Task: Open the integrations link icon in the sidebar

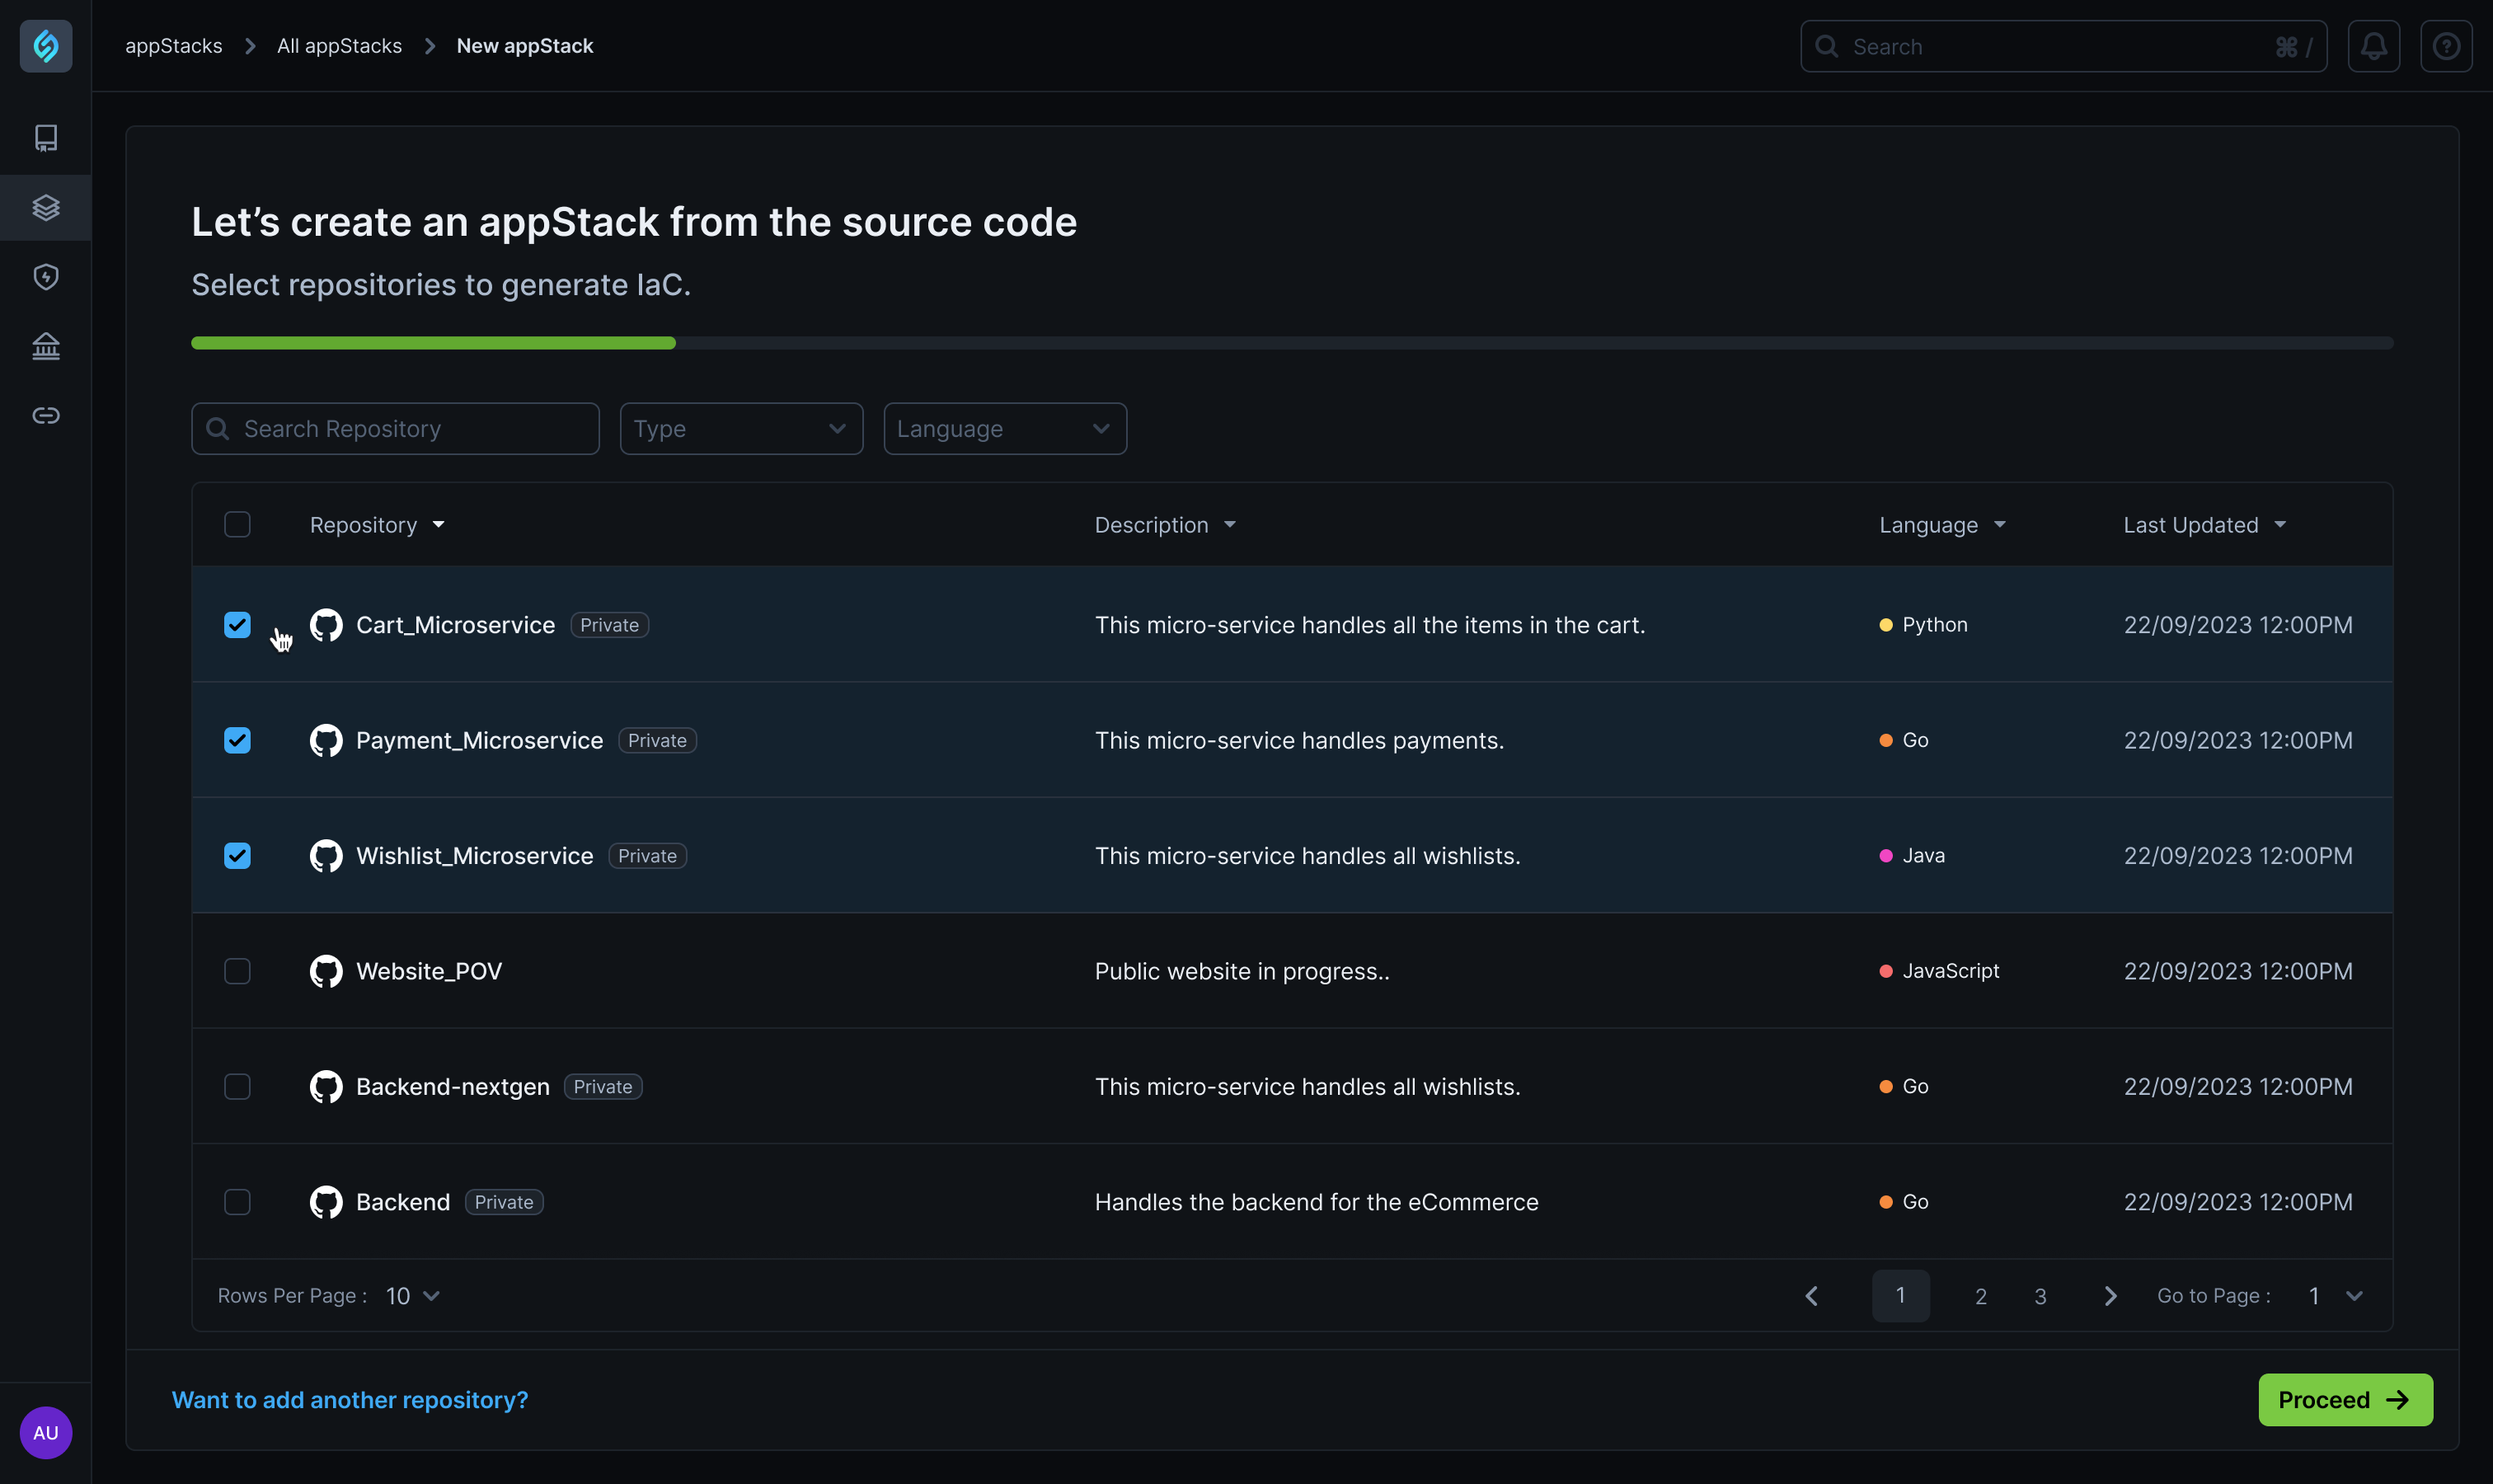Action: (46, 415)
